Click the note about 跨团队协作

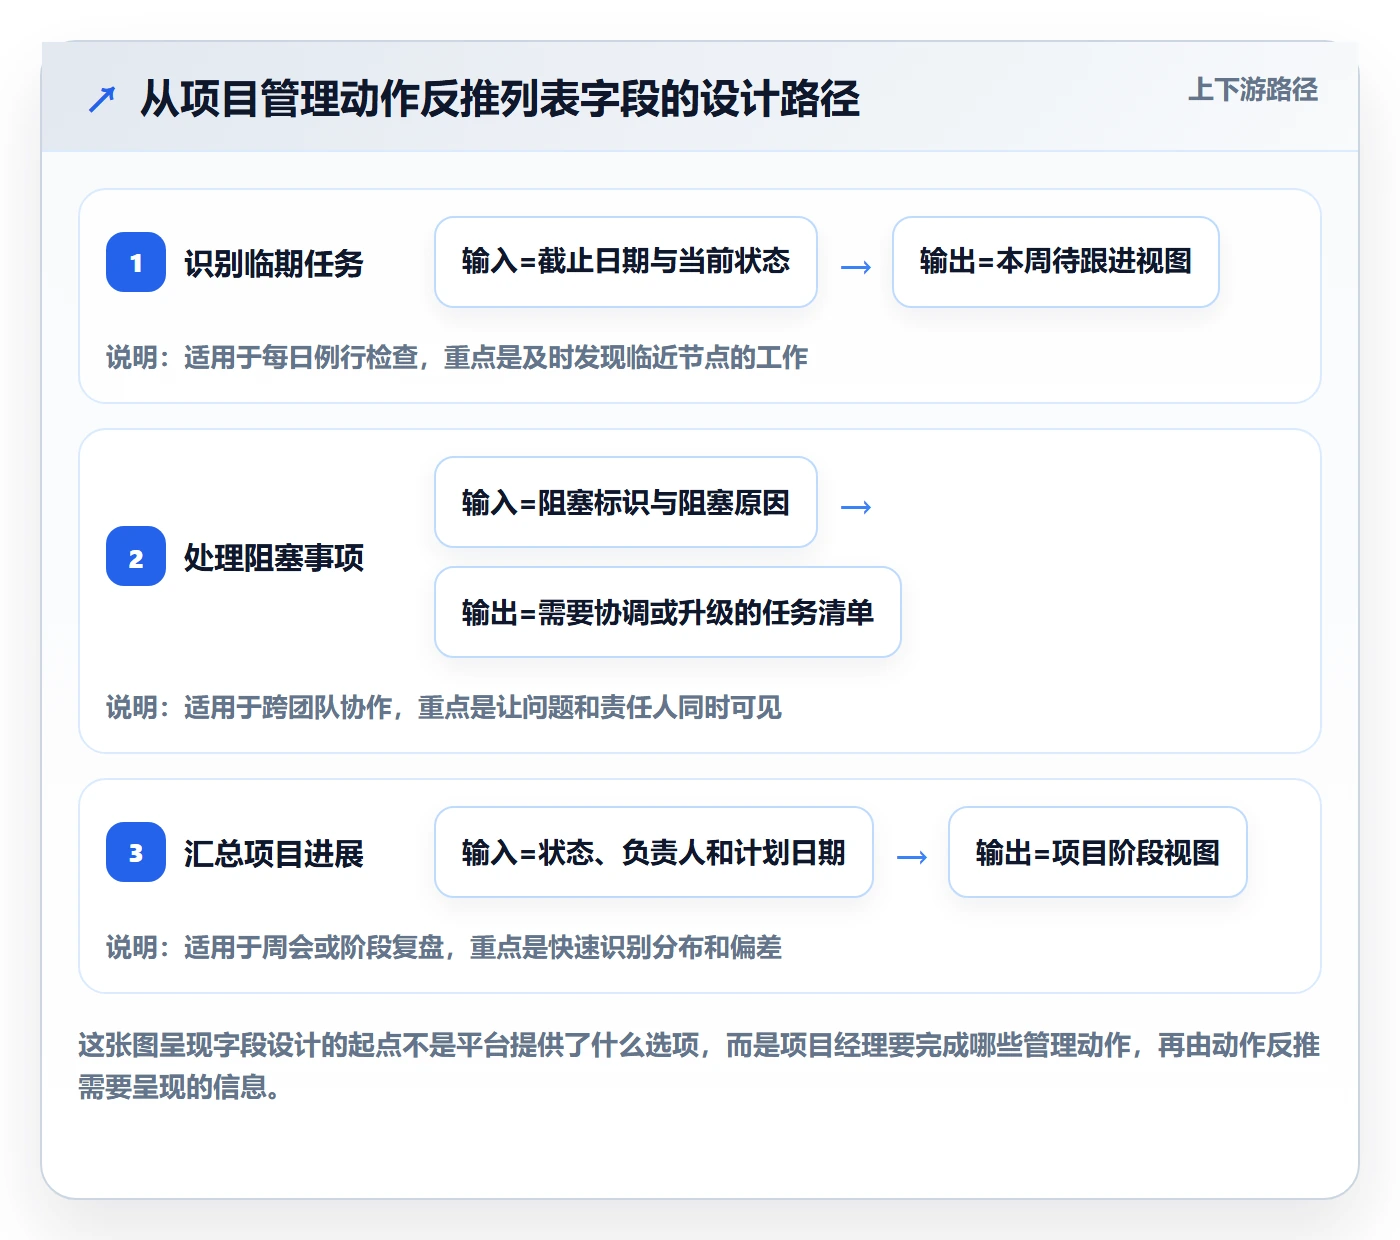444,707
